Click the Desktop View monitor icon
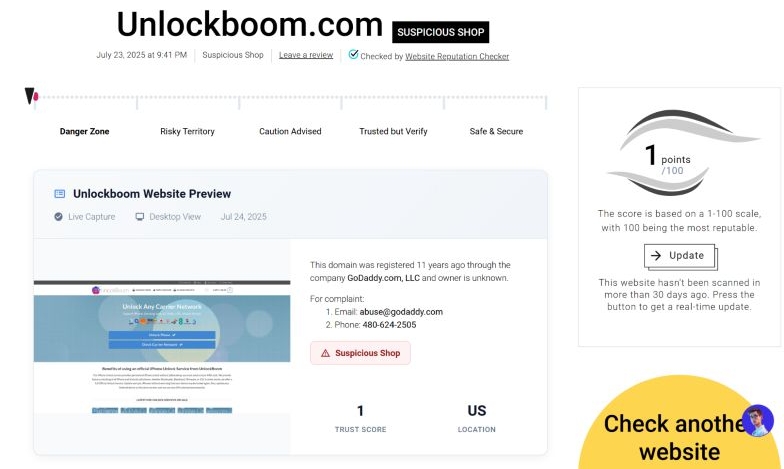This screenshot has width=784, height=469. coord(140,217)
